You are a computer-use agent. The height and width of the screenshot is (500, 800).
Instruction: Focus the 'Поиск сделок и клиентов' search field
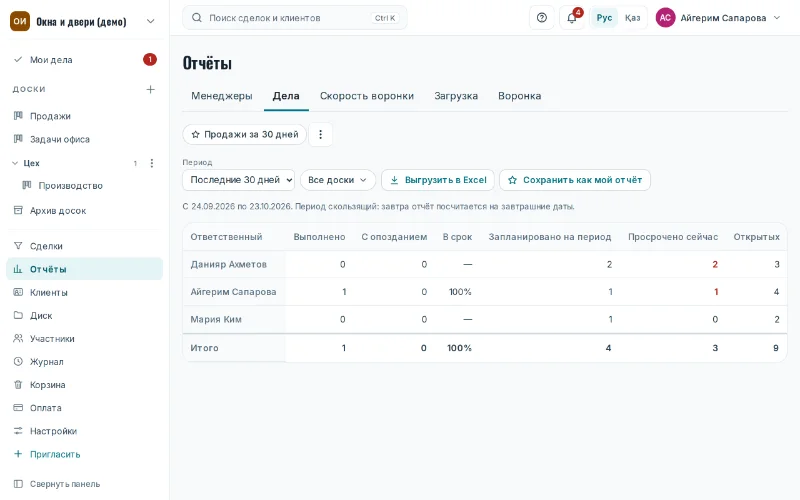pyautogui.click(x=294, y=18)
